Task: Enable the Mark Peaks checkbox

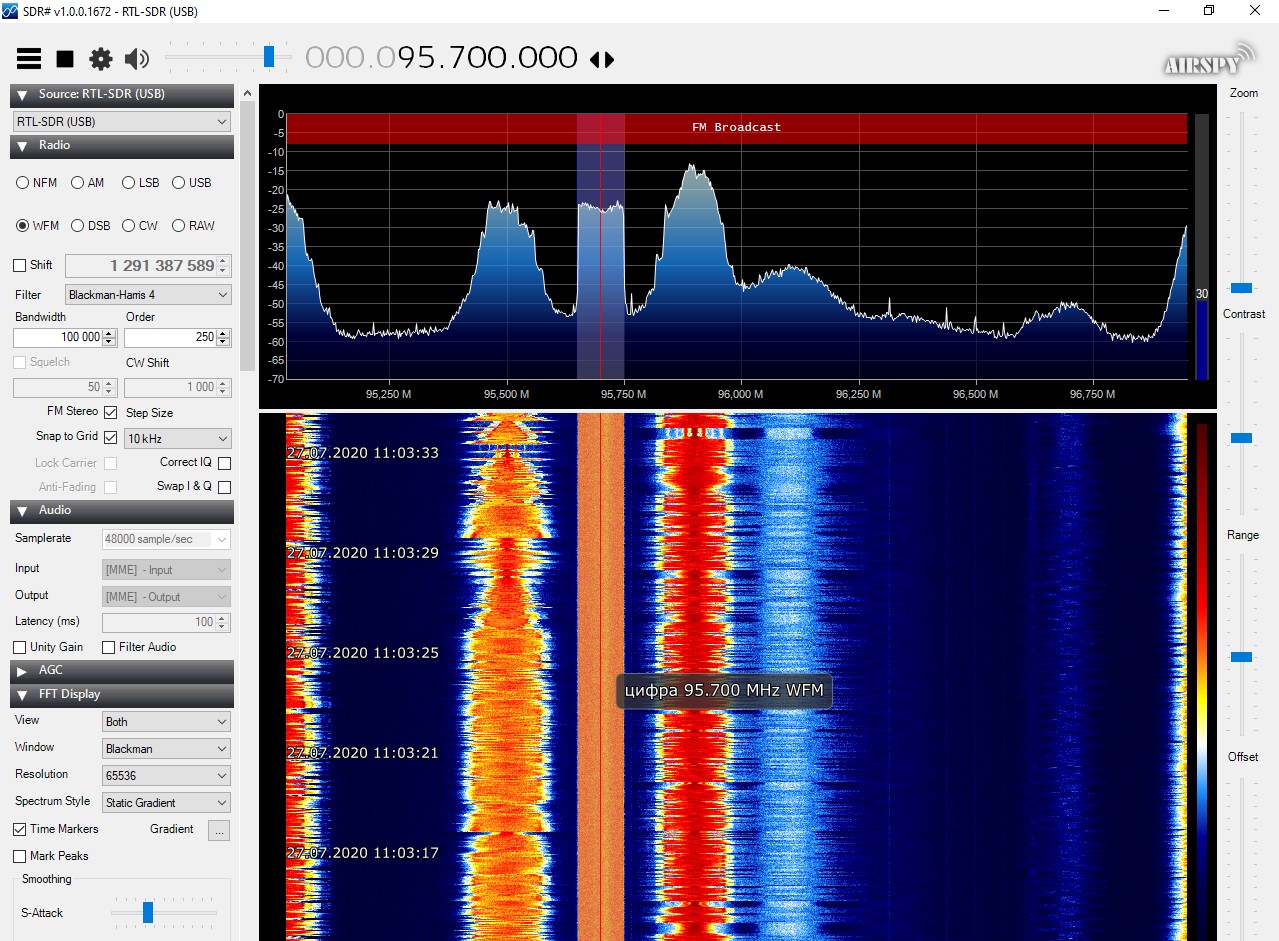Action: coord(20,857)
